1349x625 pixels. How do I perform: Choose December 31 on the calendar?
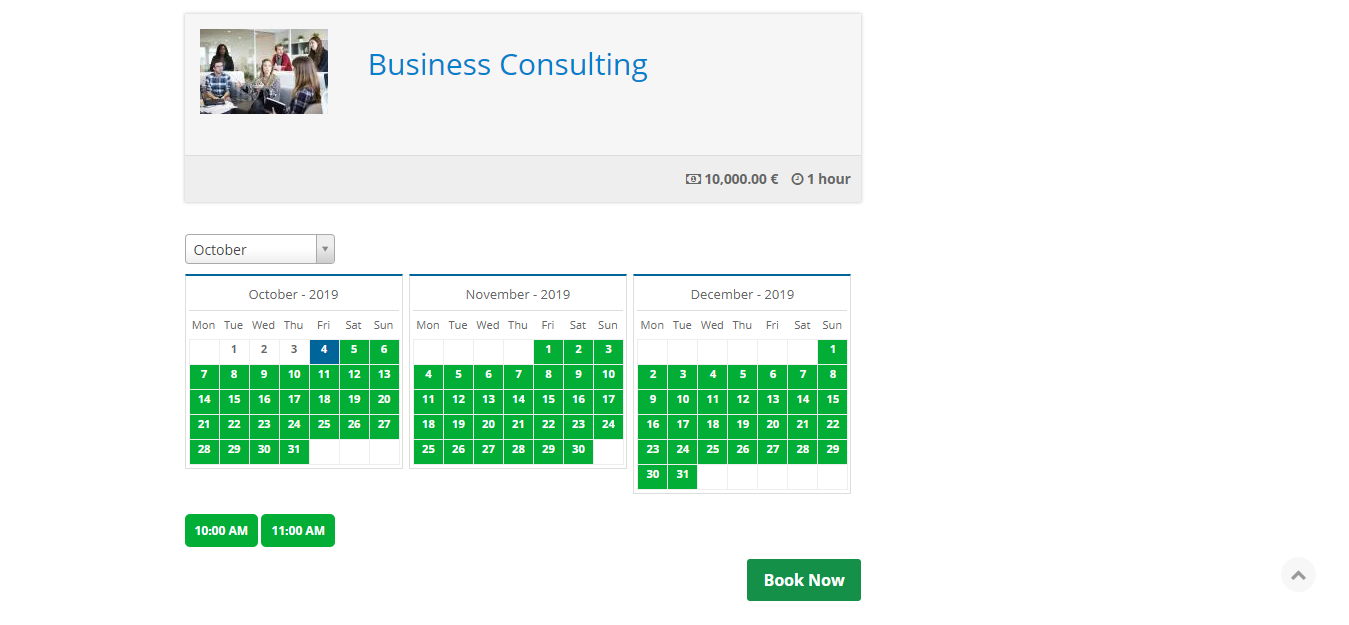[682, 475]
